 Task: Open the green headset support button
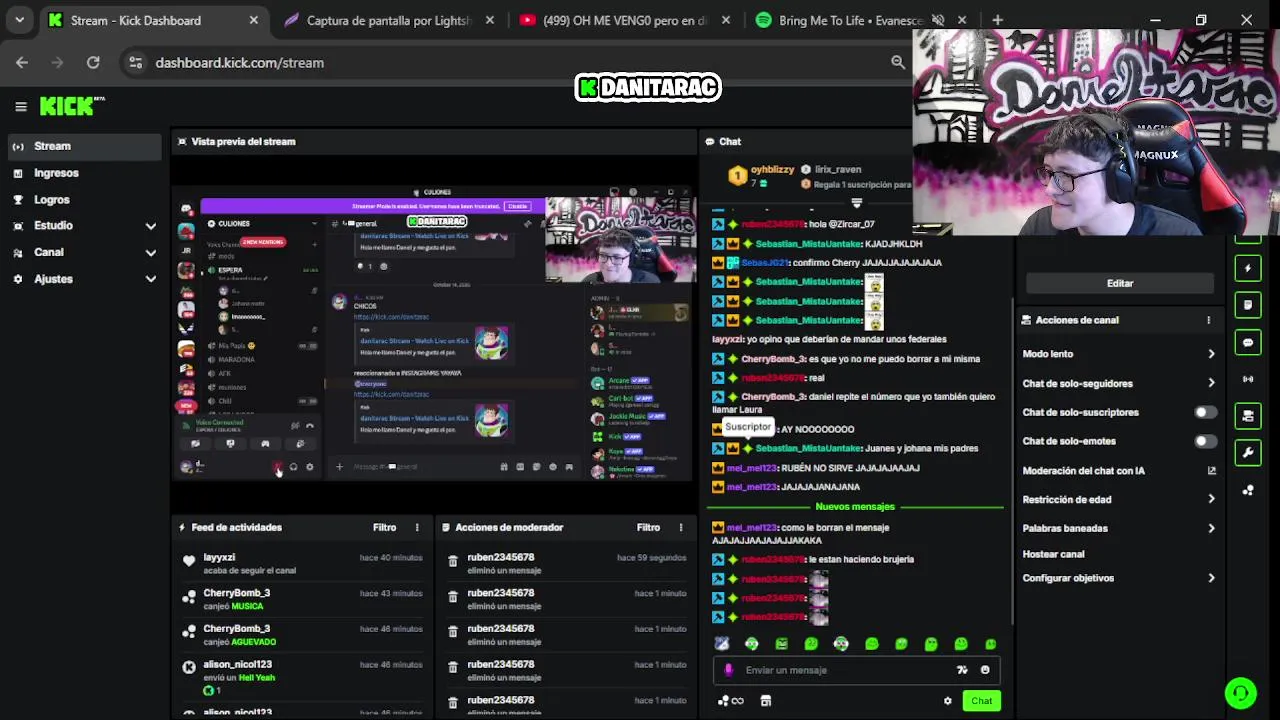click(1240, 693)
